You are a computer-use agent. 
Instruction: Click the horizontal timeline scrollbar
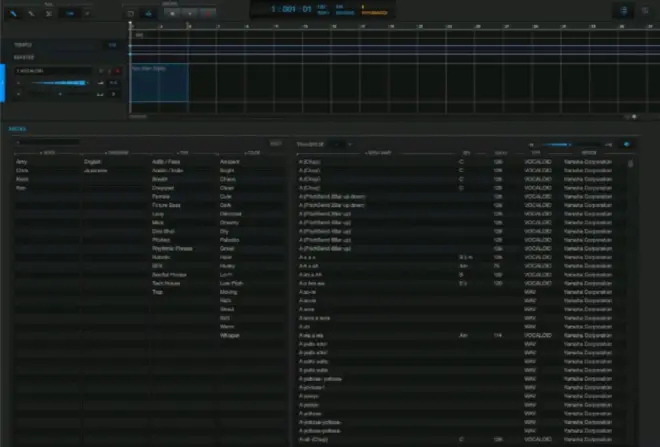[x=138, y=117]
